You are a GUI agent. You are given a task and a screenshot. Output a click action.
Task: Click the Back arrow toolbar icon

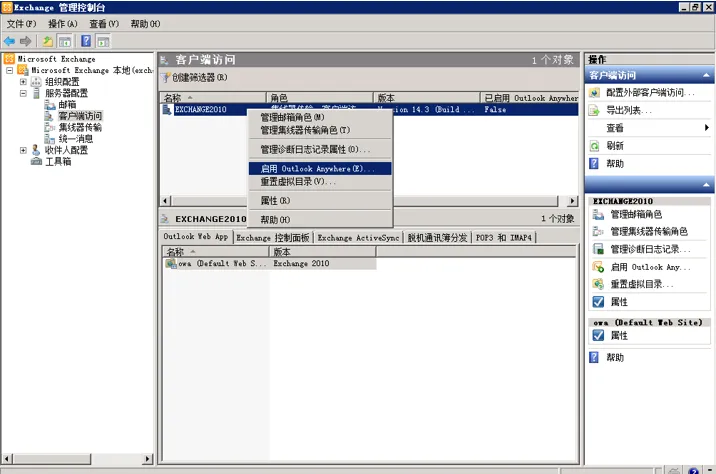point(9,42)
